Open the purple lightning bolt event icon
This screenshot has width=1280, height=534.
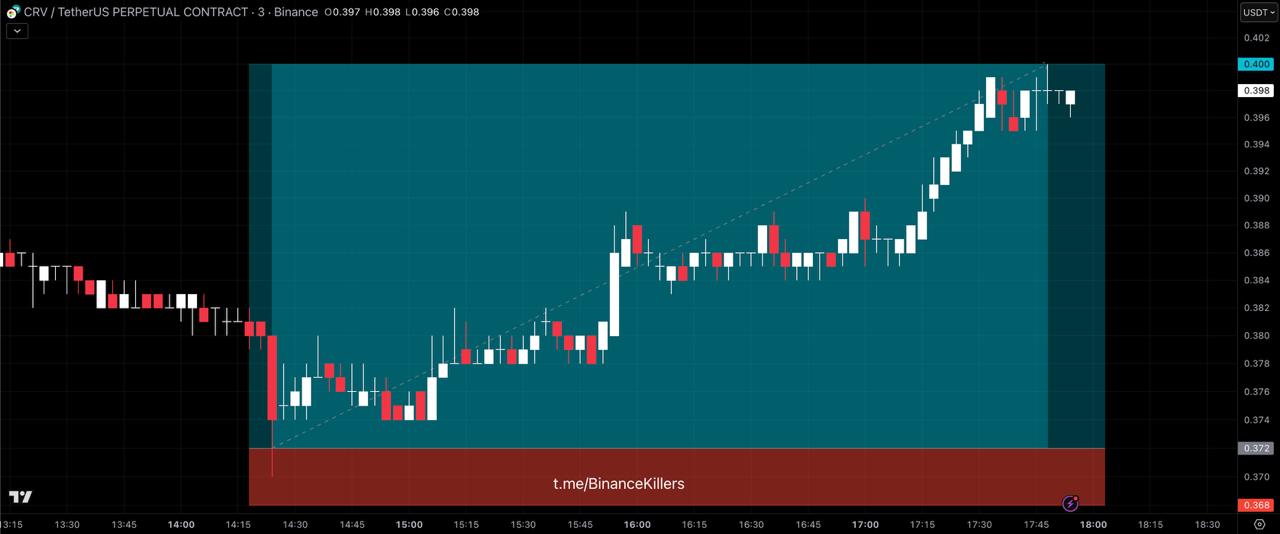point(1071,504)
